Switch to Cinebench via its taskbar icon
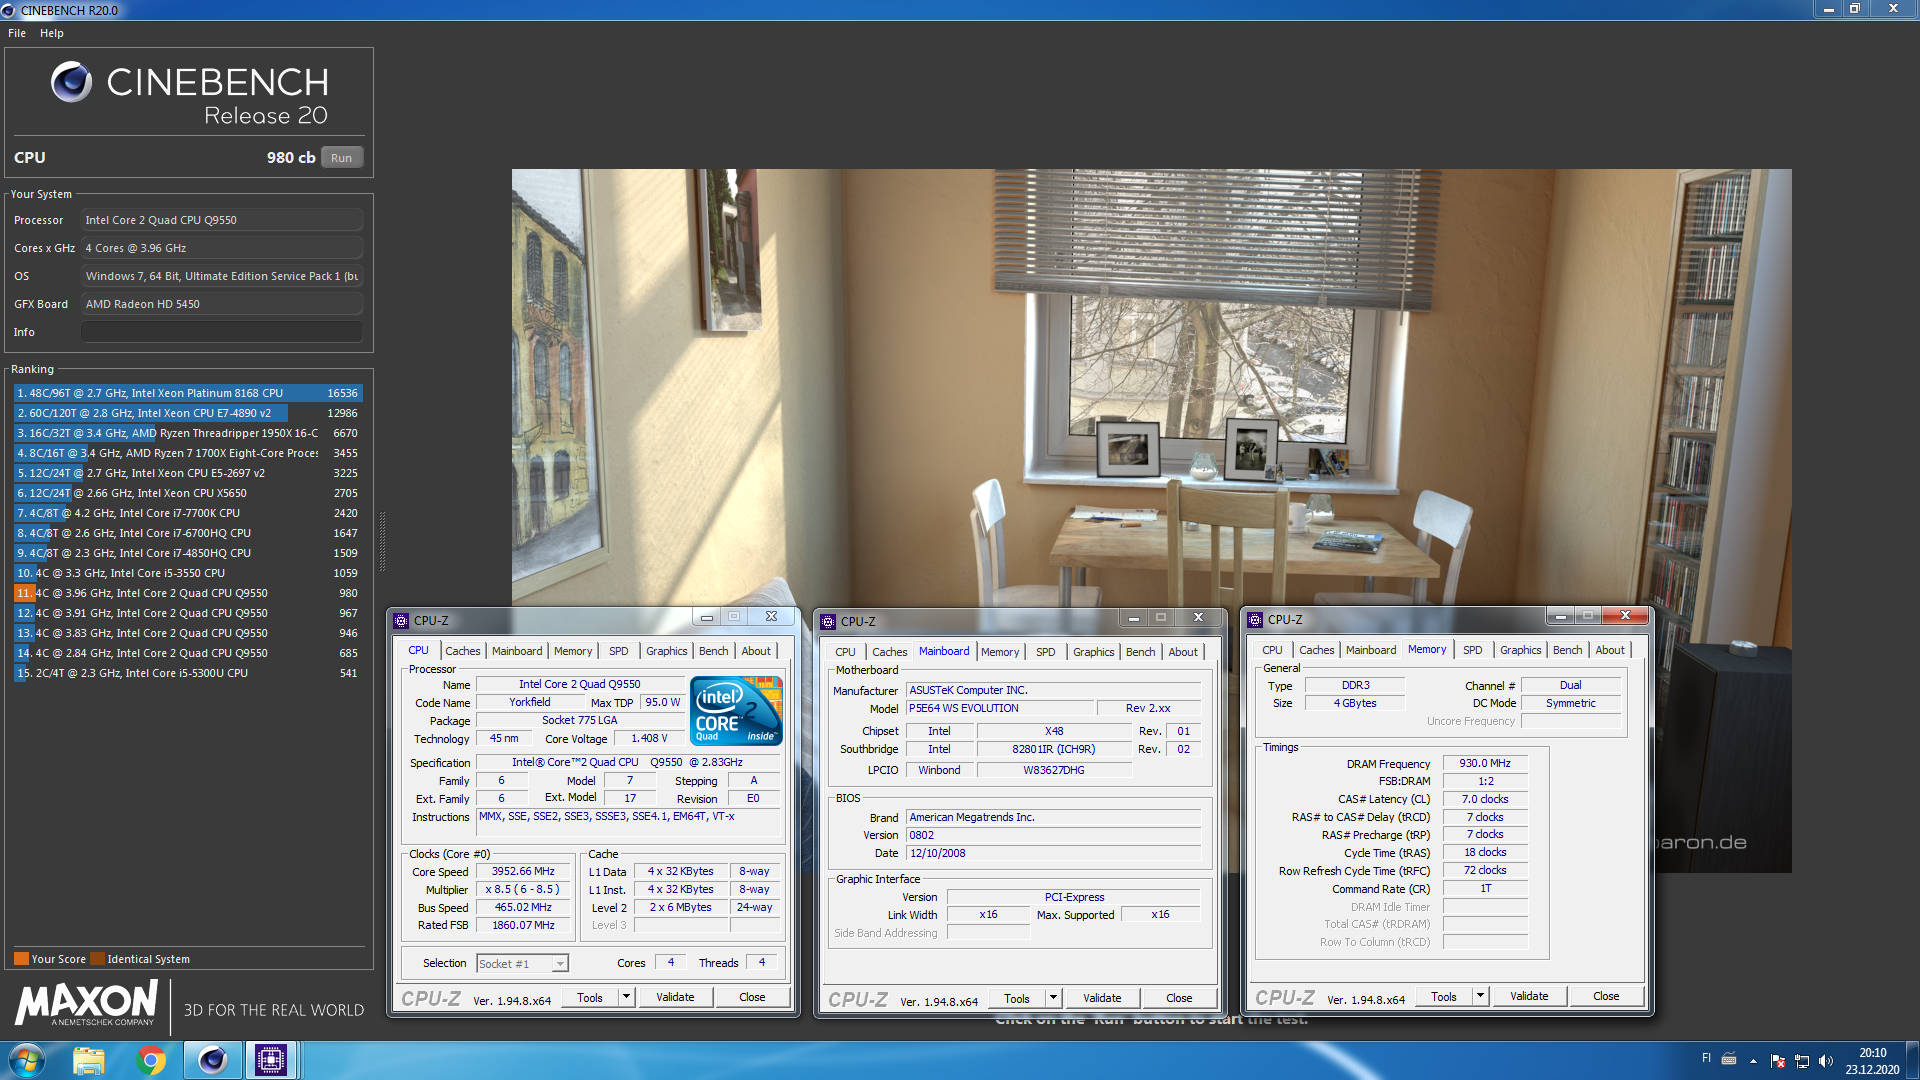1920x1080 pixels. click(x=212, y=1060)
